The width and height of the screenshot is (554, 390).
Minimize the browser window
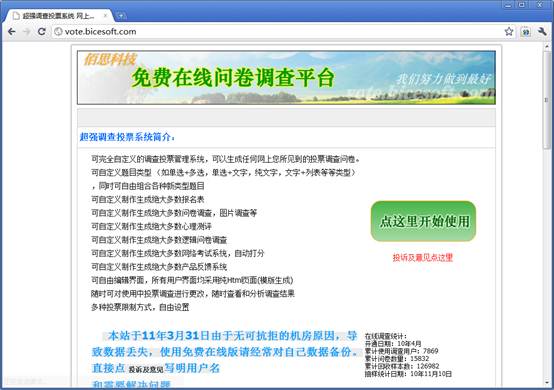click(508, 5)
